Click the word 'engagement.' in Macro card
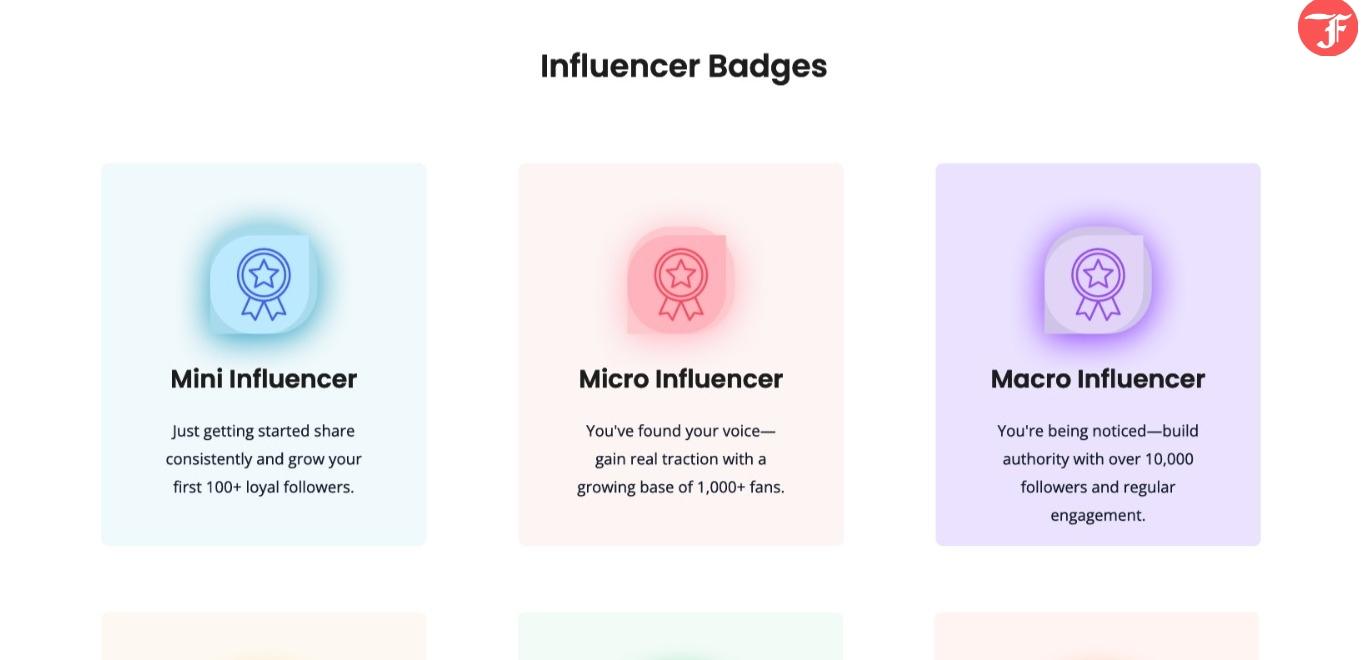This screenshot has width=1361, height=660. tap(1098, 515)
